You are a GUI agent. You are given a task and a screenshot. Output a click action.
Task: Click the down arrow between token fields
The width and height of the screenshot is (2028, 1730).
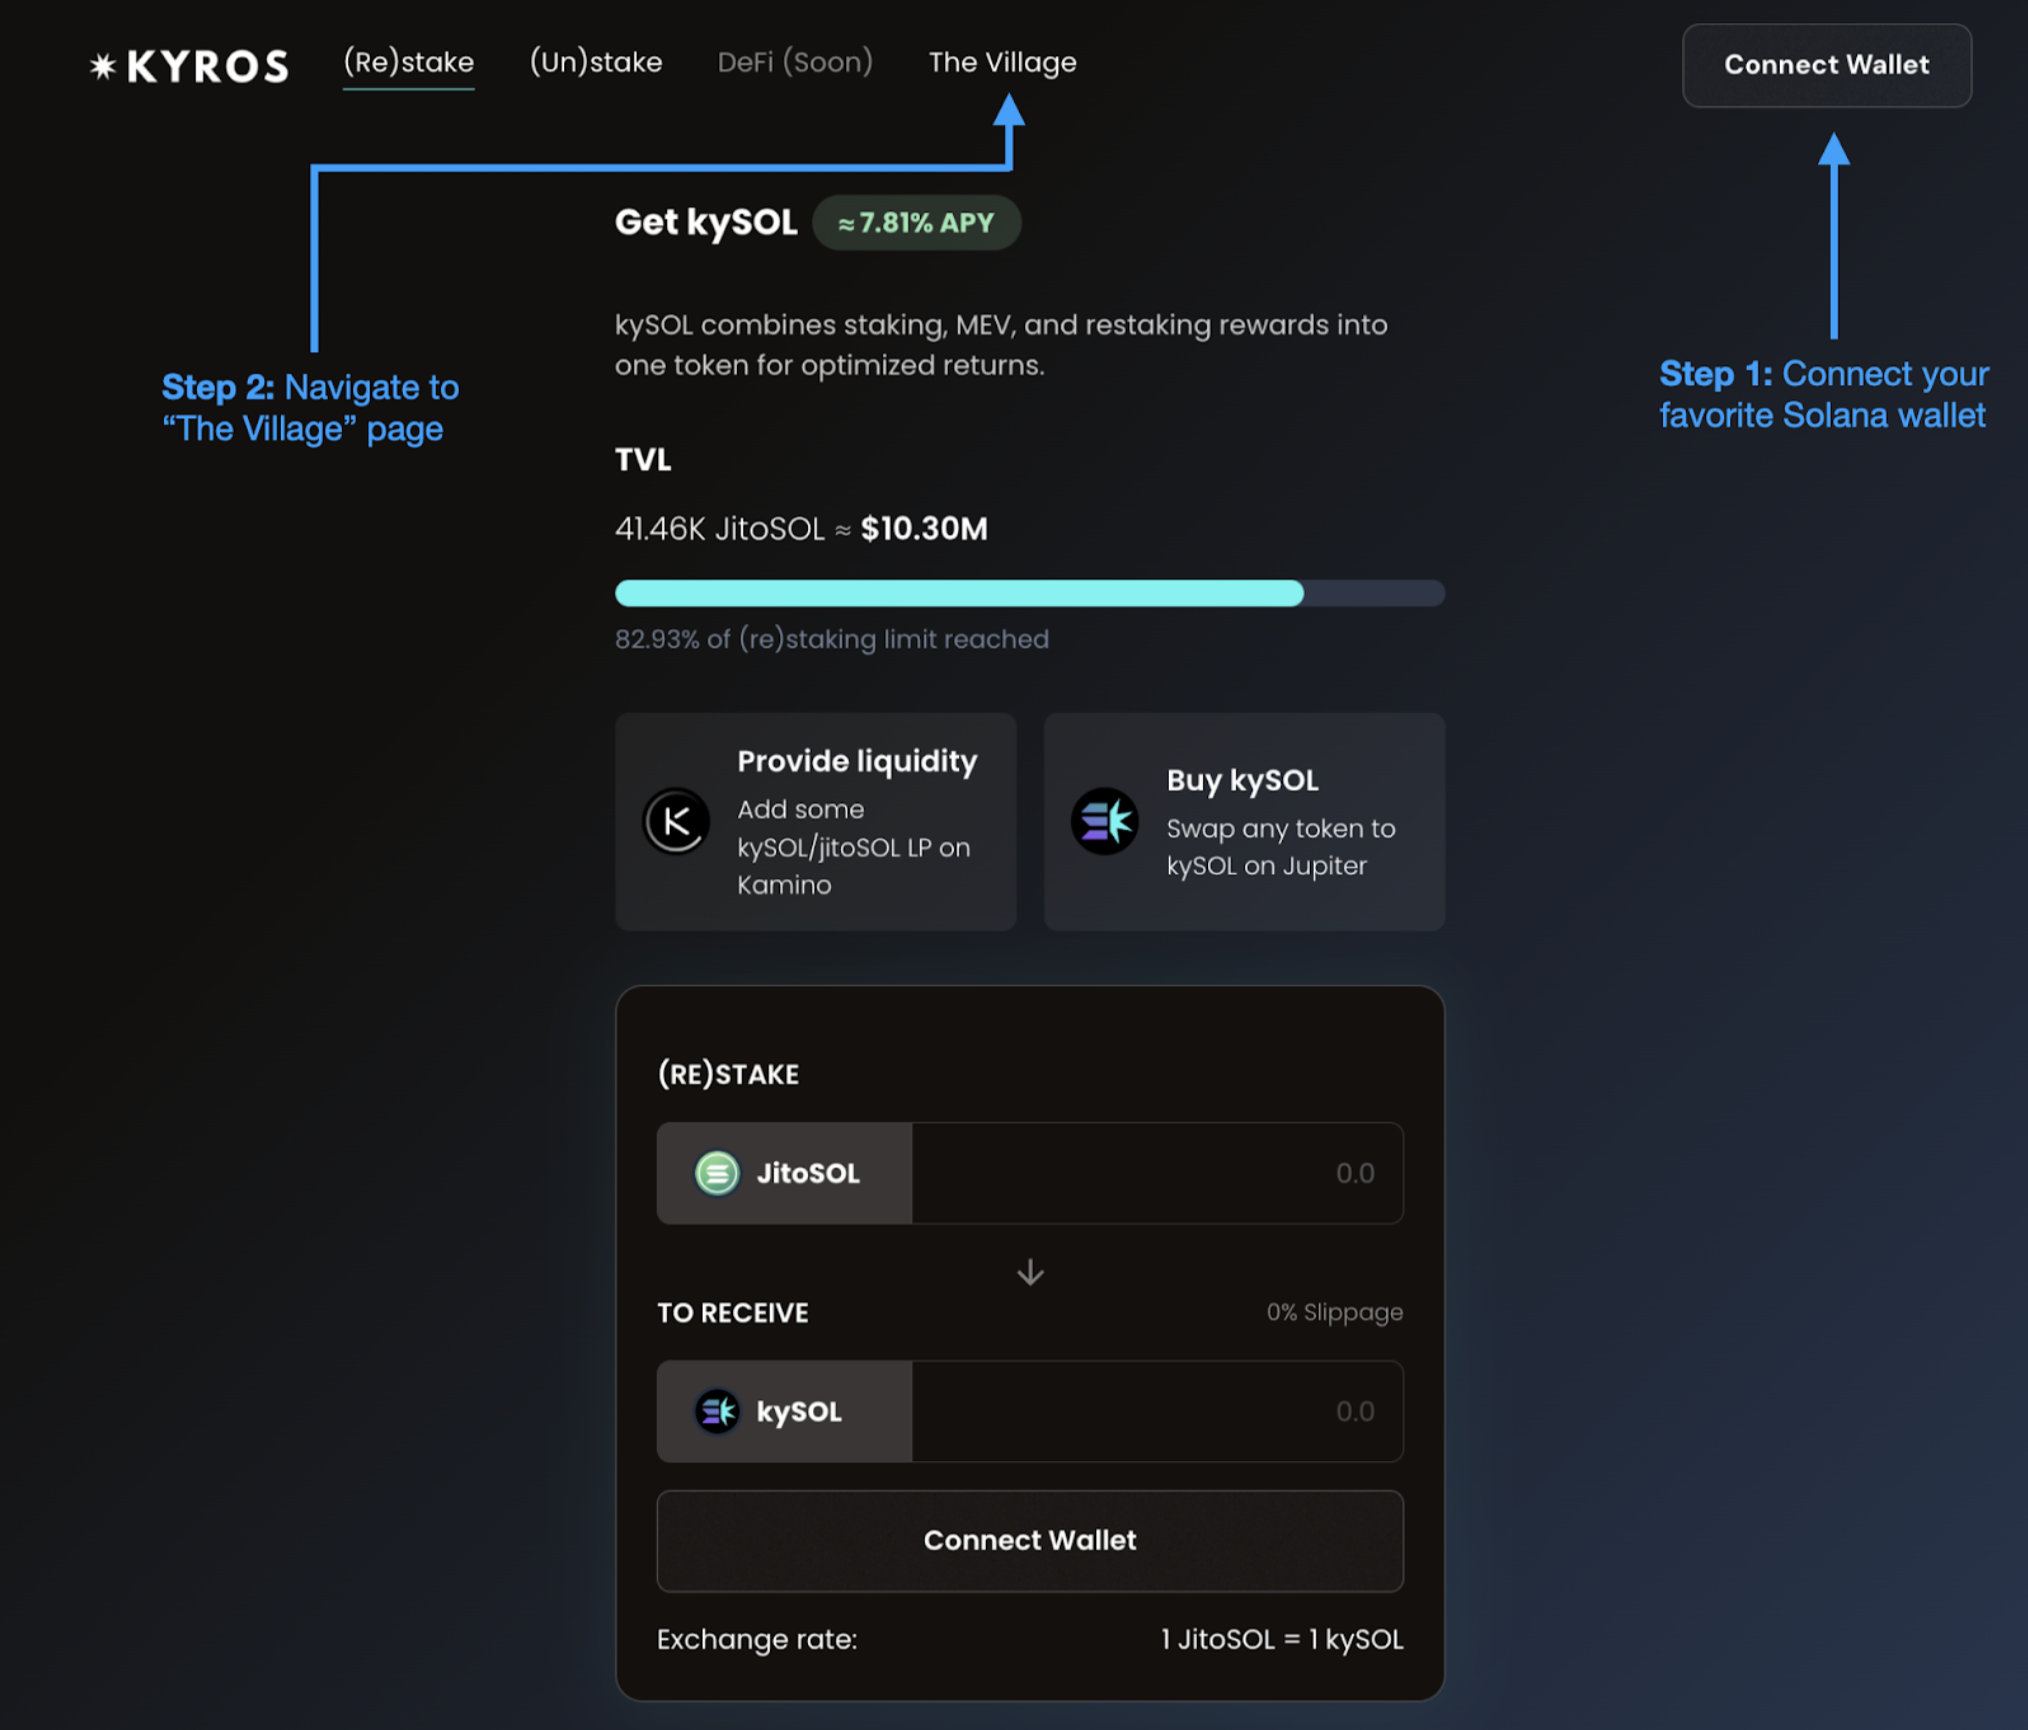[x=1030, y=1272]
